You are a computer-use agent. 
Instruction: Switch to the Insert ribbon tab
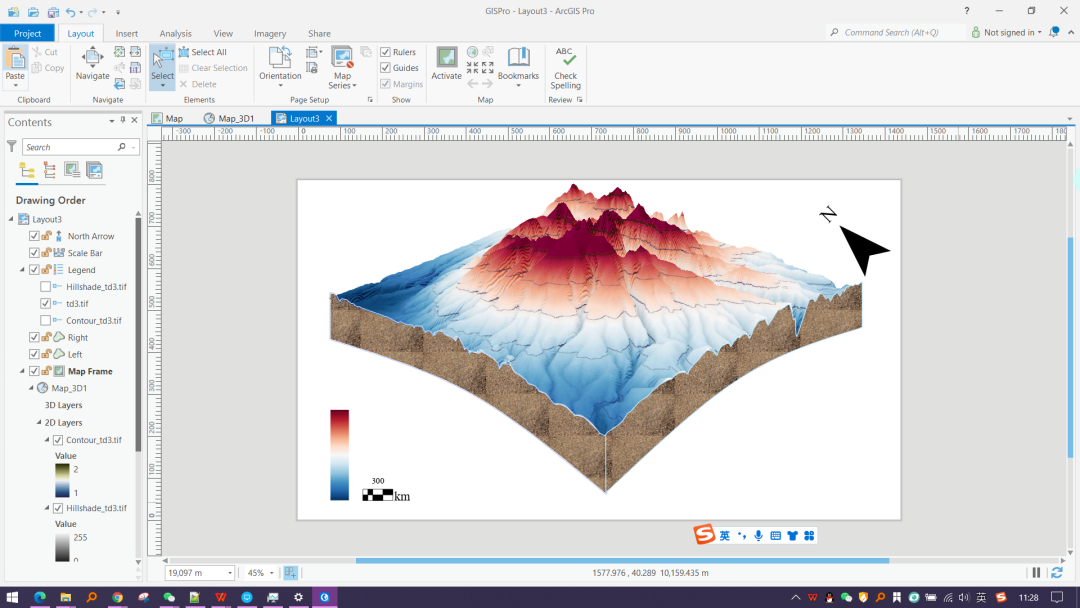[x=126, y=33]
